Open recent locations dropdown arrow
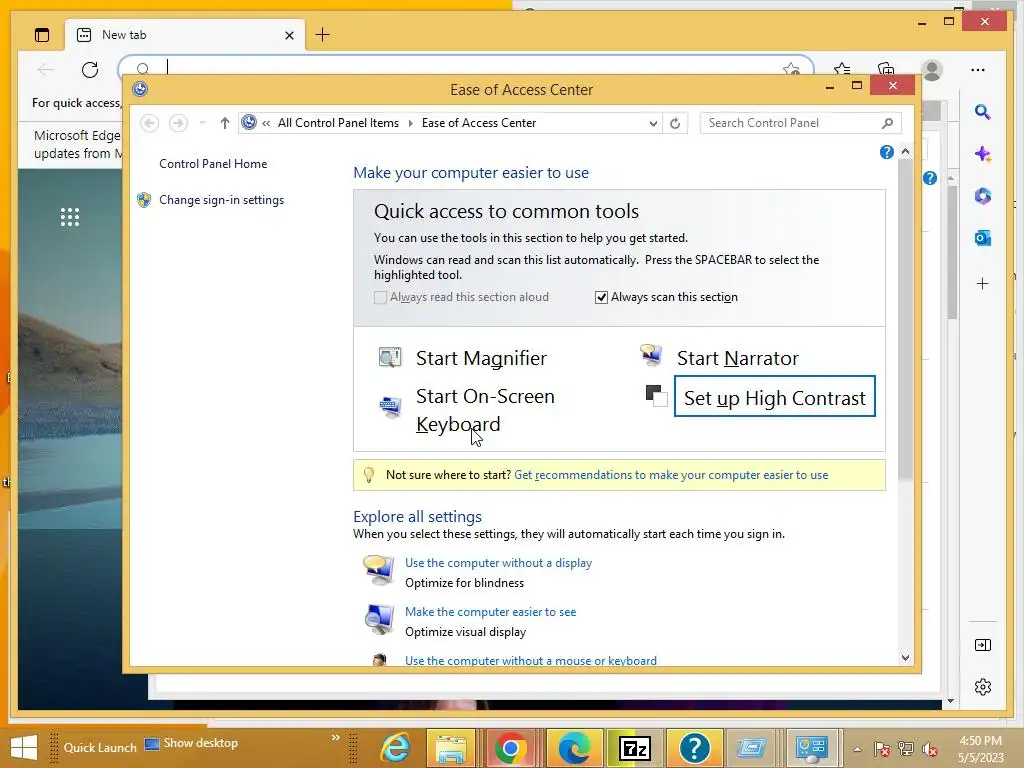 tap(202, 123)
